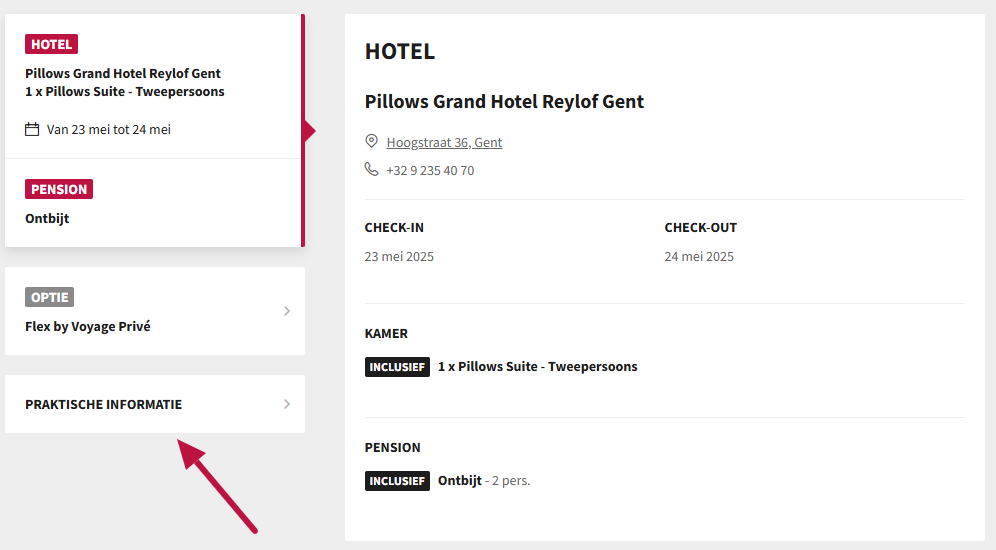Select the Pillows Grand Hotel card title

click(123, 74)
